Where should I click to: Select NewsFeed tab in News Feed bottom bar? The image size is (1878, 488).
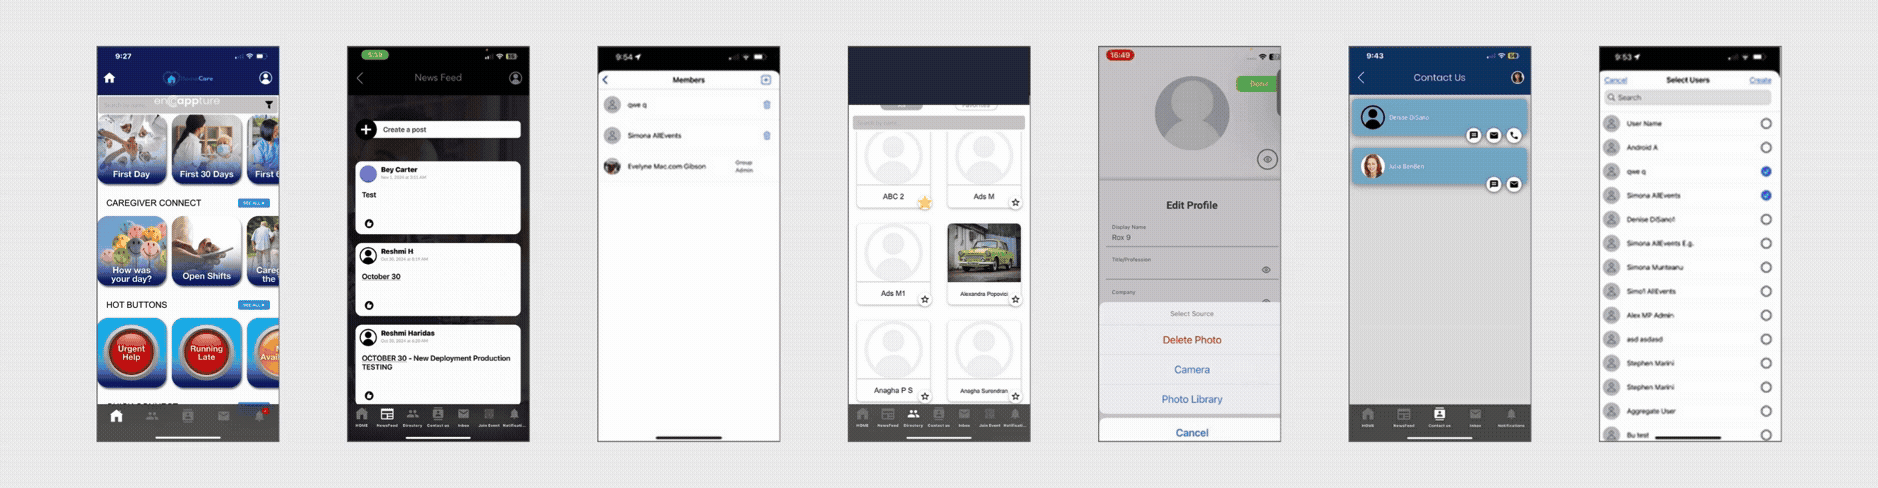[387, 418]
